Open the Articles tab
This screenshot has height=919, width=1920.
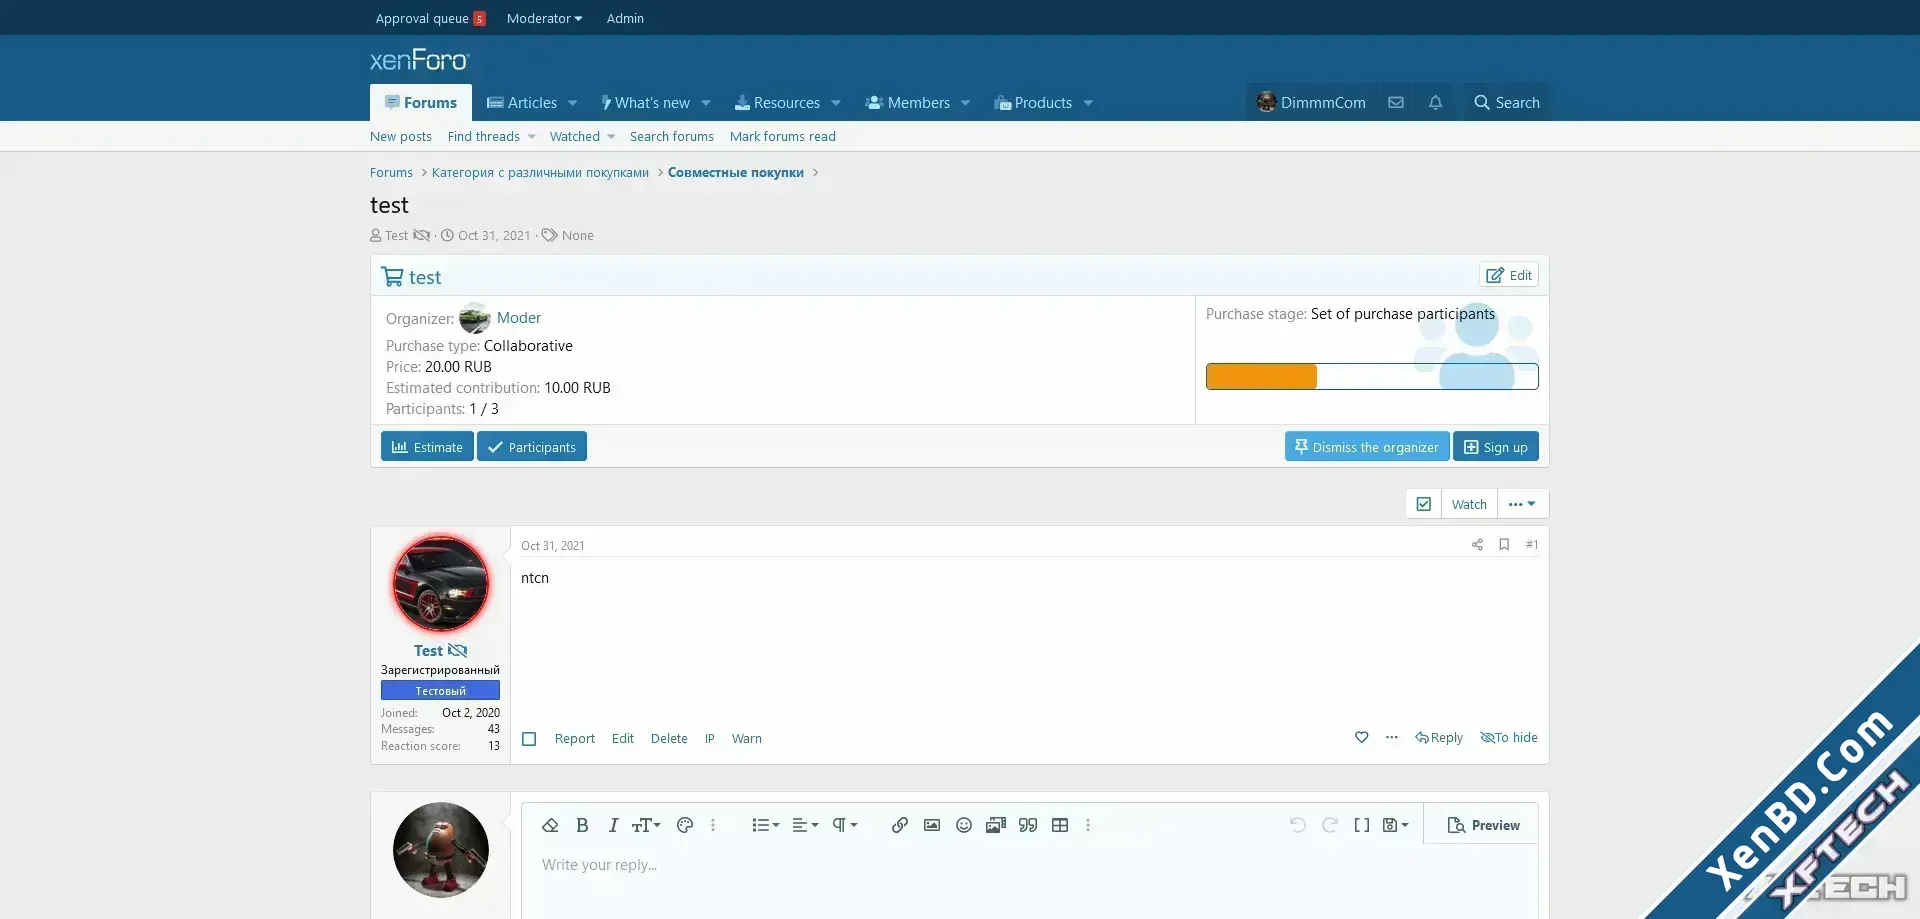(x=522, y=102)
